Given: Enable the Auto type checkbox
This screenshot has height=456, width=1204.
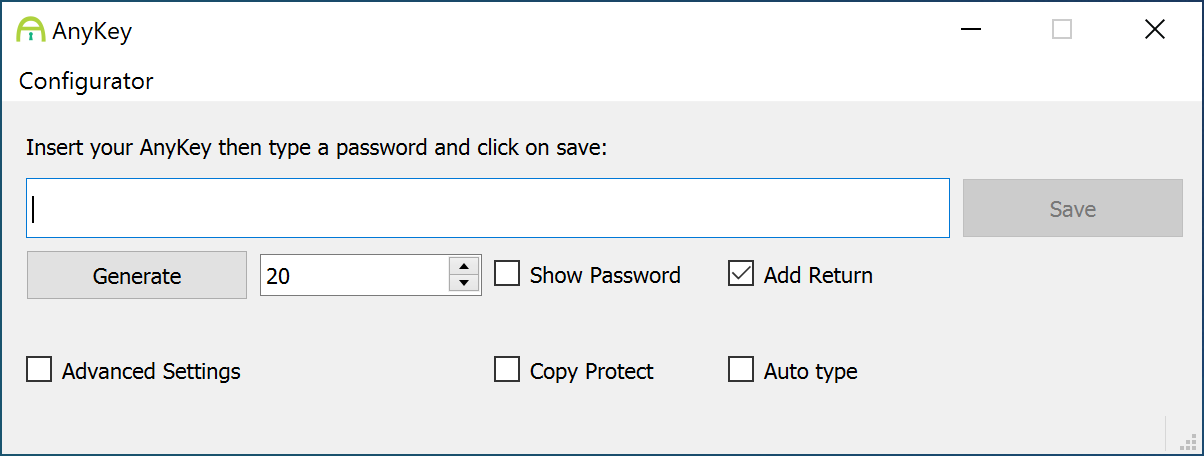Looking at the screenshot, I should 741,370.
